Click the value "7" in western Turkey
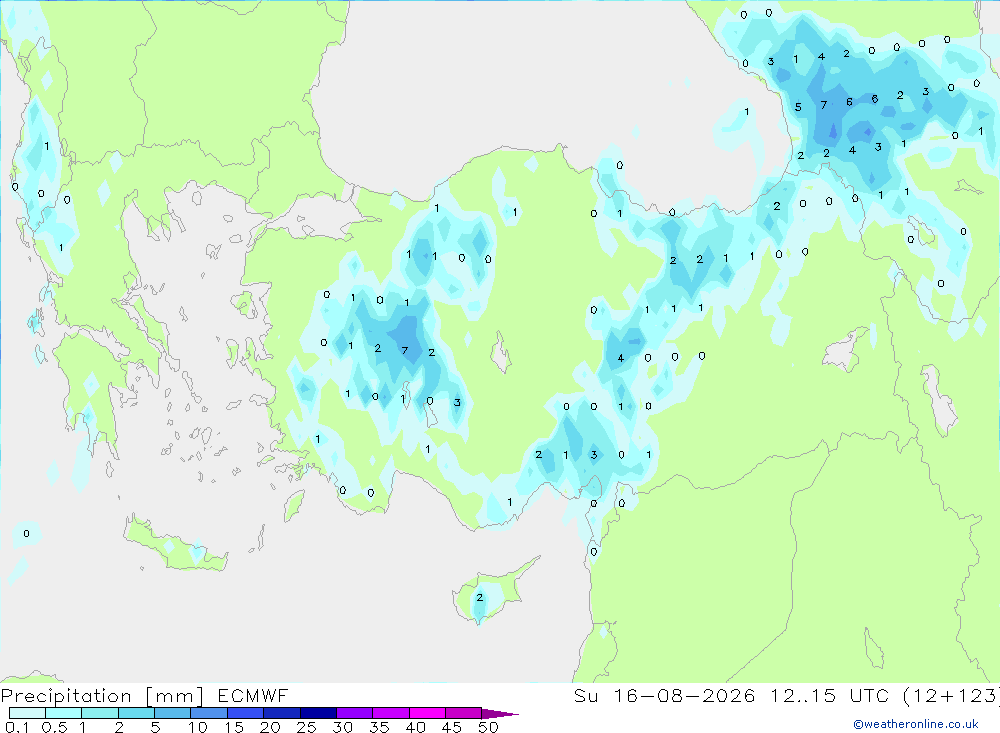1000x733 pixels. pos(404,351)
